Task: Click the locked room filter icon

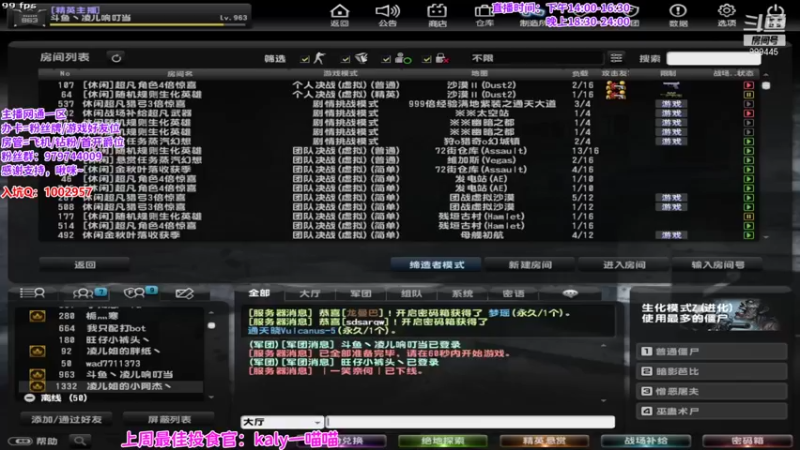Action: tap(442, 58)
